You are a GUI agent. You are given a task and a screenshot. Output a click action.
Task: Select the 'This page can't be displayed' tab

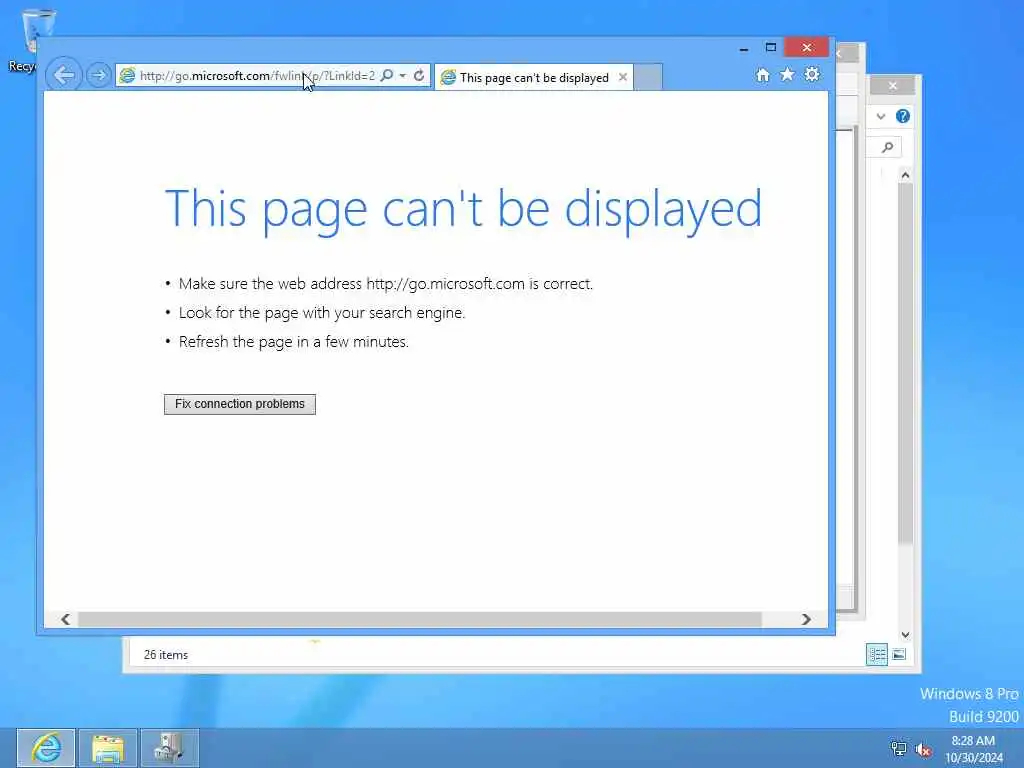(534, 78)
